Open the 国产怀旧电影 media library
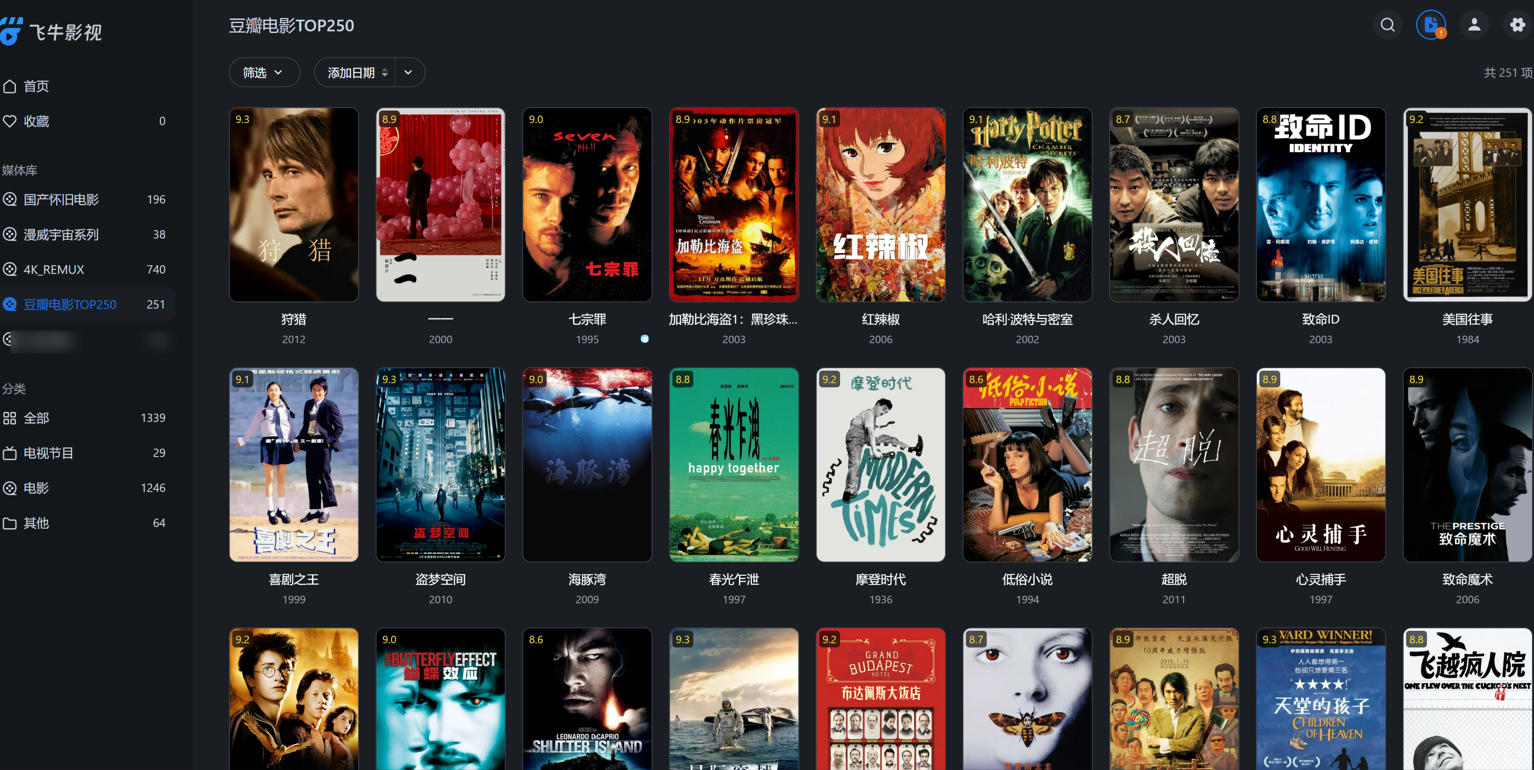Screen dimensions: 1534x770 (x=87, y=199)
